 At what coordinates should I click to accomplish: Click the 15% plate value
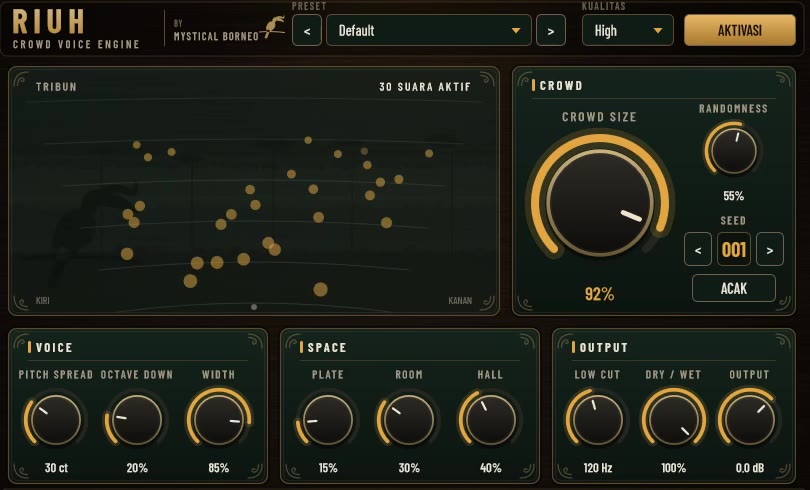click(x=328, y=468)
